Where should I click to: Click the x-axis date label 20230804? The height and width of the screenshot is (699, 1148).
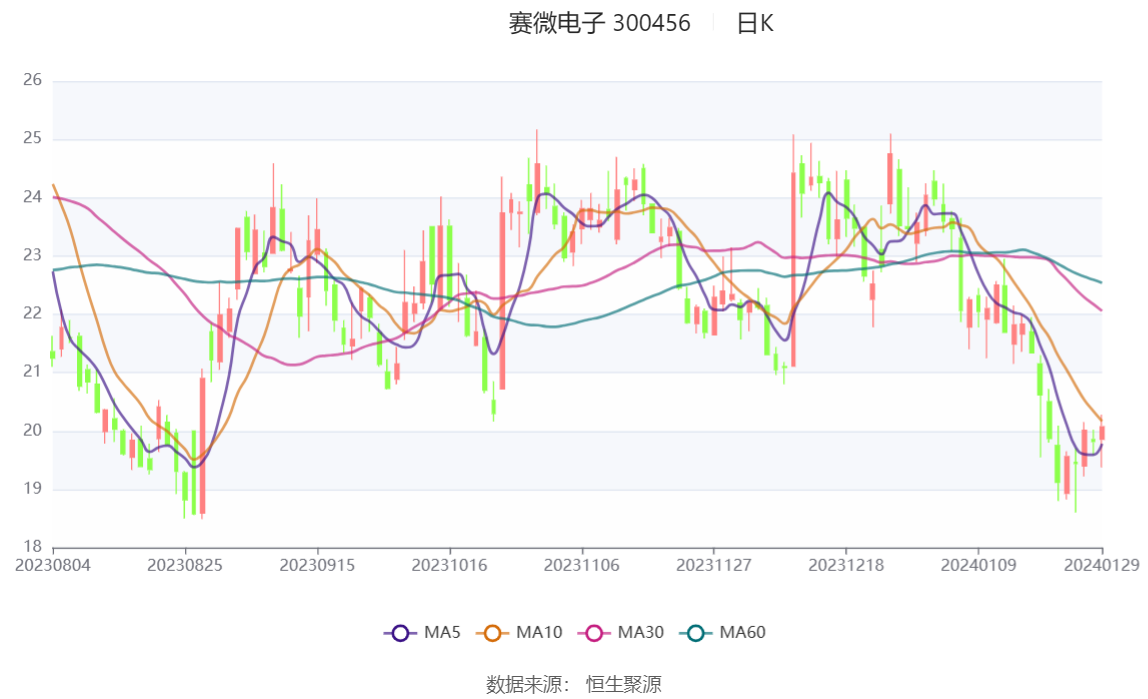click(53, 566)
